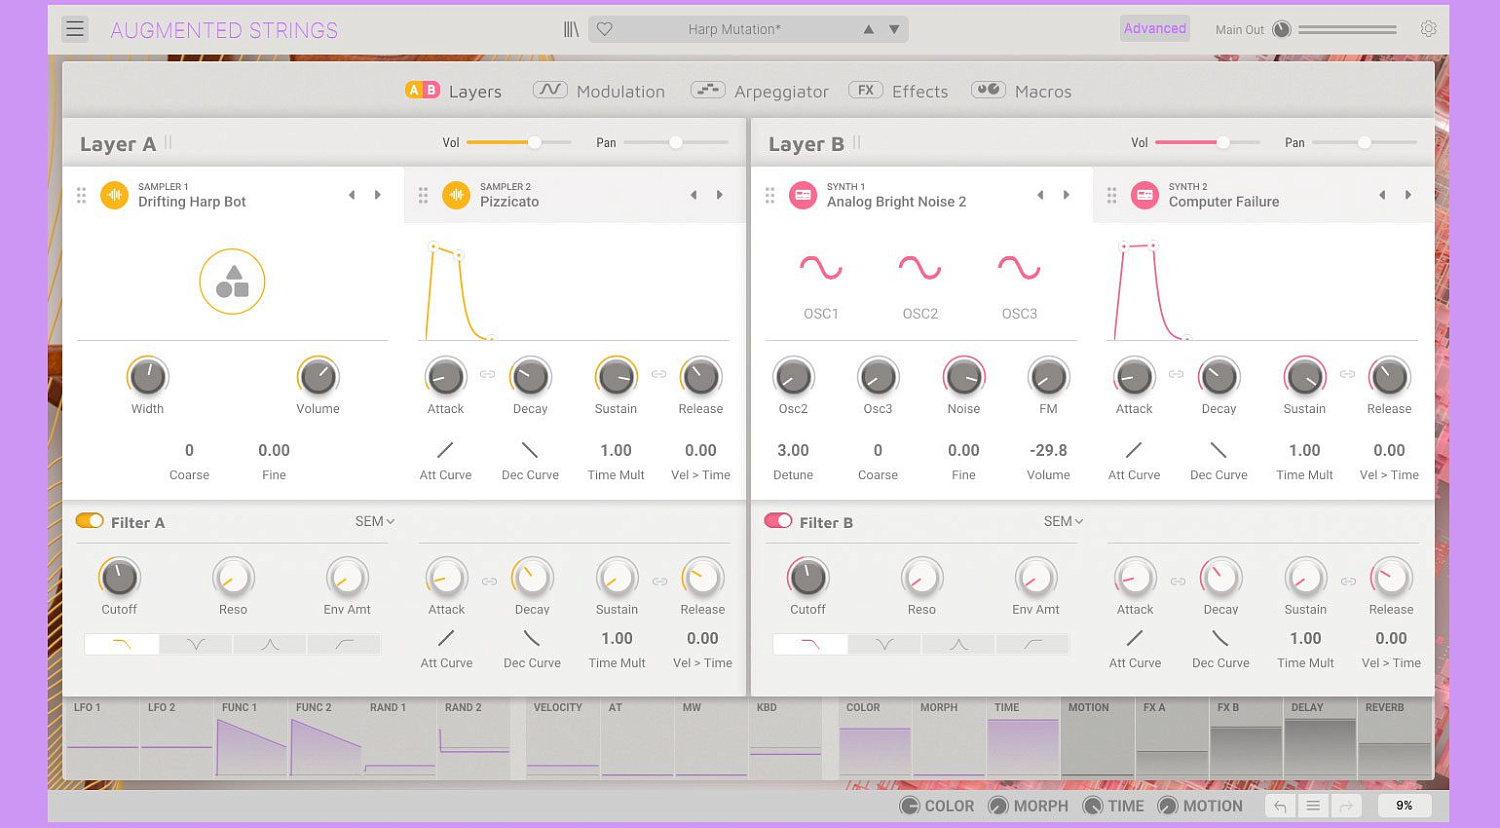1500x828 pixels.
Task: Click the MORPH macro button in bottom bar
Action: pyautogui.click(x=1028, y=806)
